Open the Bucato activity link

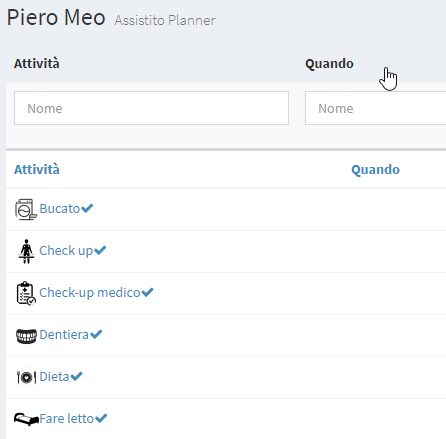pyautogui.click(x=60, y=209)
